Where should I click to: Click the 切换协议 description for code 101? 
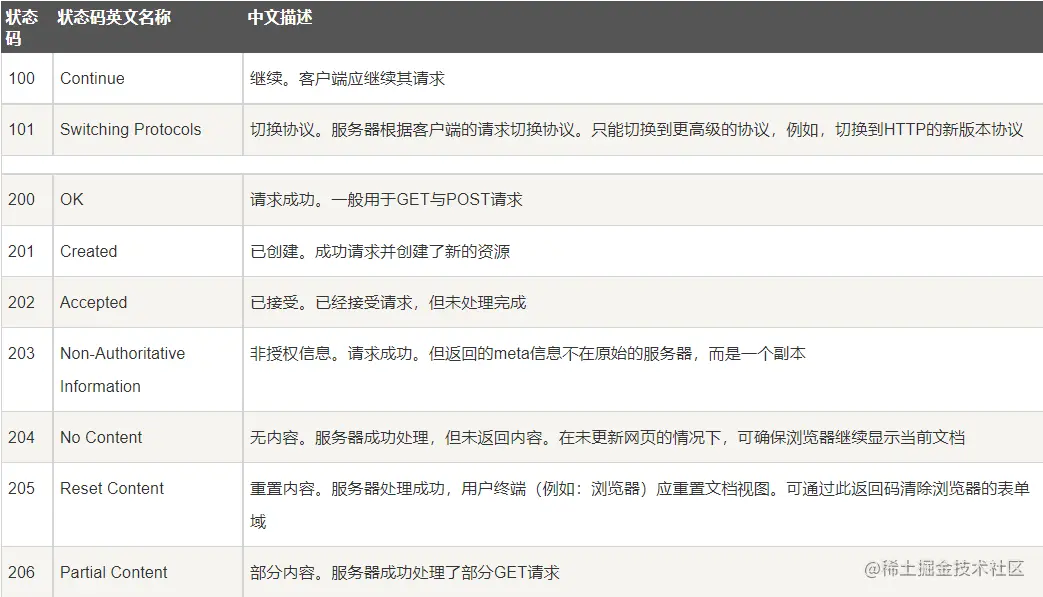click(637, 129)
